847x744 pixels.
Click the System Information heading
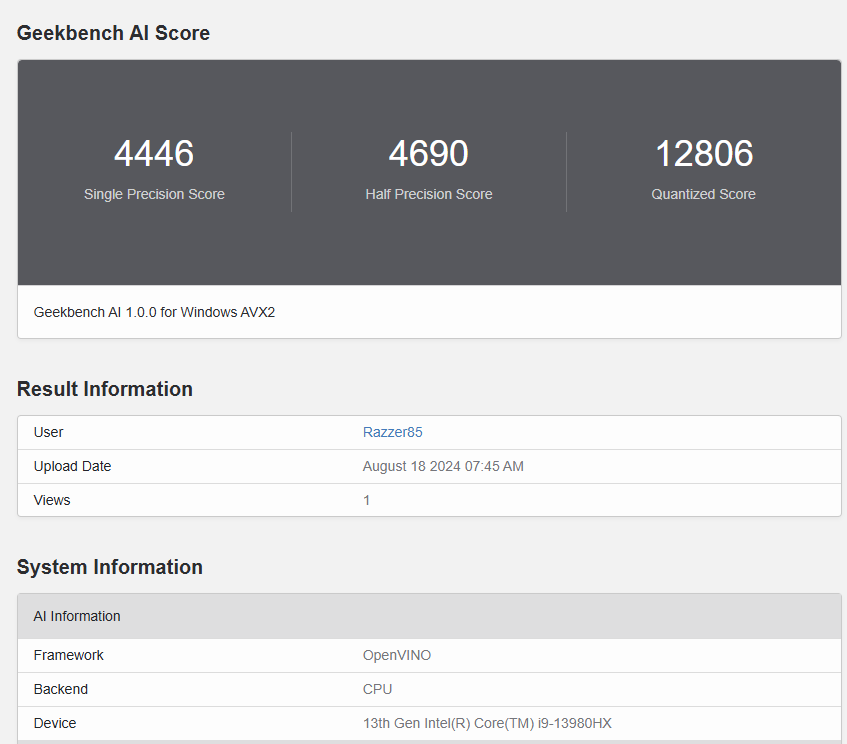click(x=110, y=567)
